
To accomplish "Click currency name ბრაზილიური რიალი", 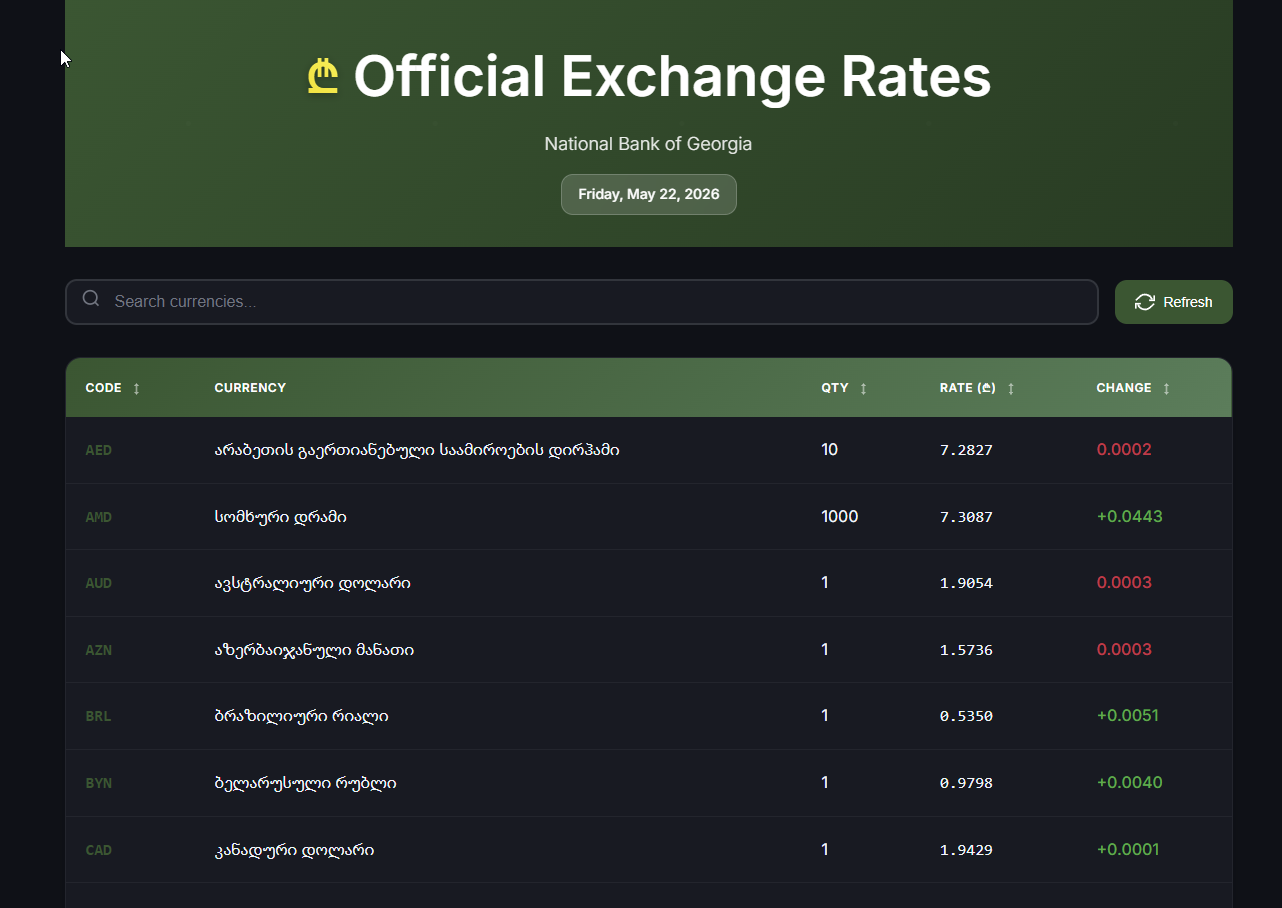I will [301, 716].
